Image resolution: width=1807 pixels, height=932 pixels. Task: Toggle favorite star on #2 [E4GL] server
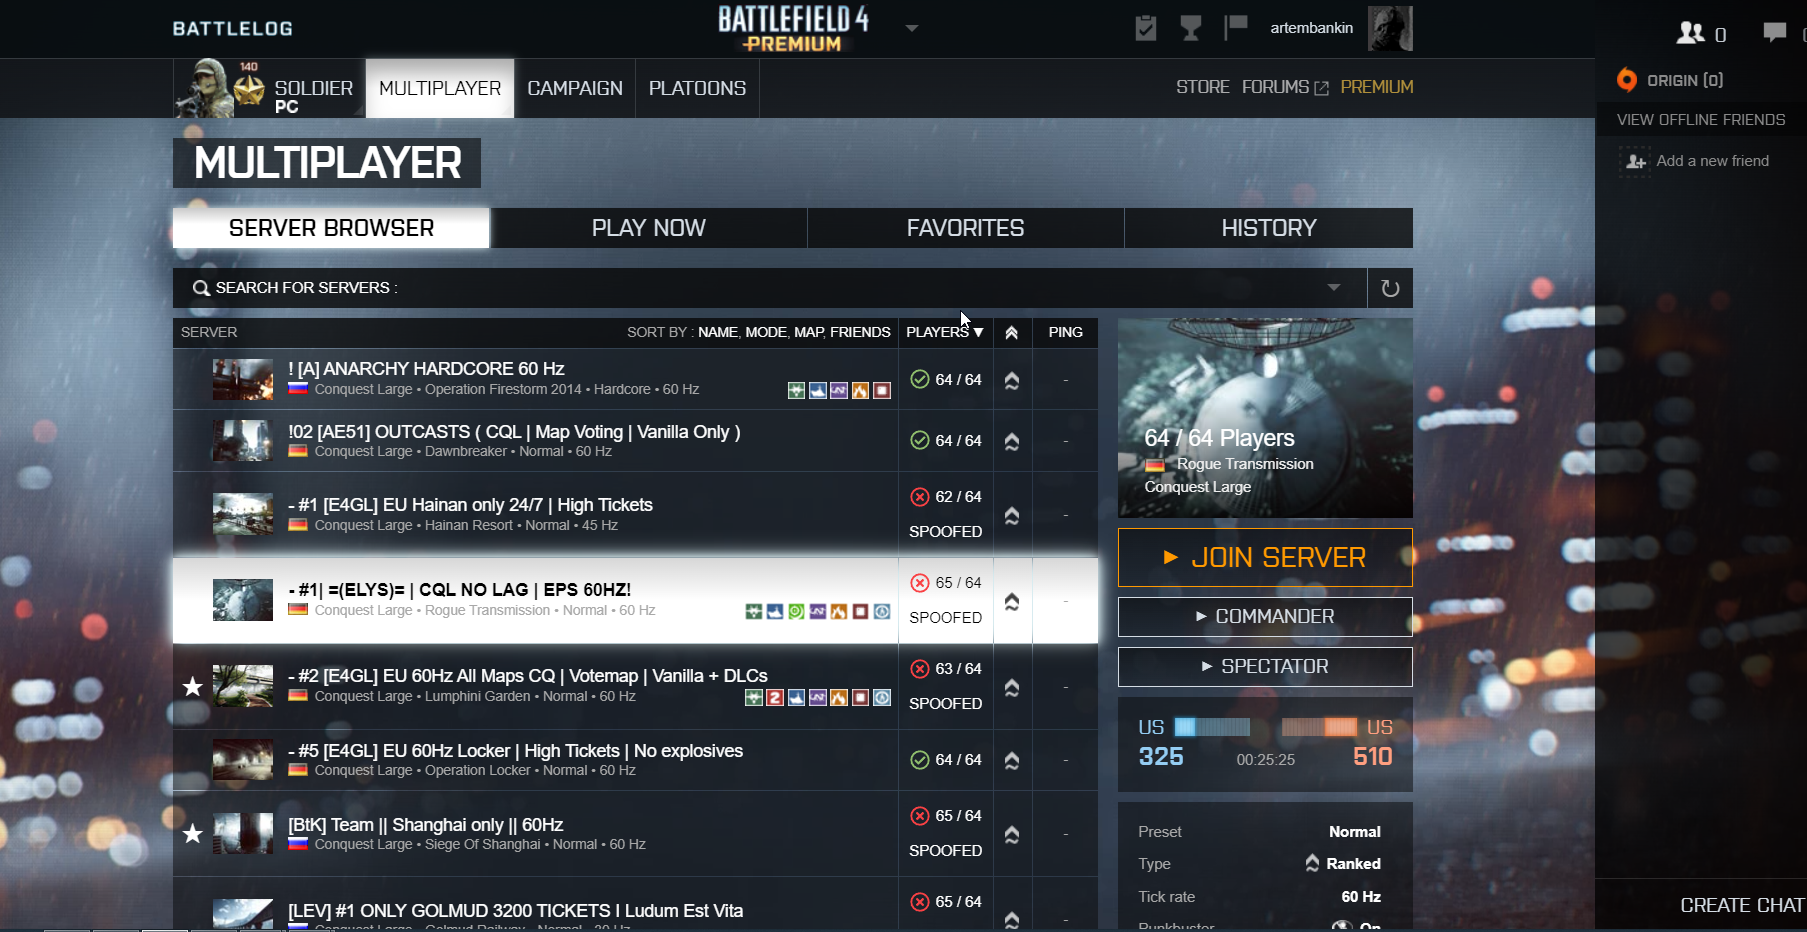[x=192, y=686]
